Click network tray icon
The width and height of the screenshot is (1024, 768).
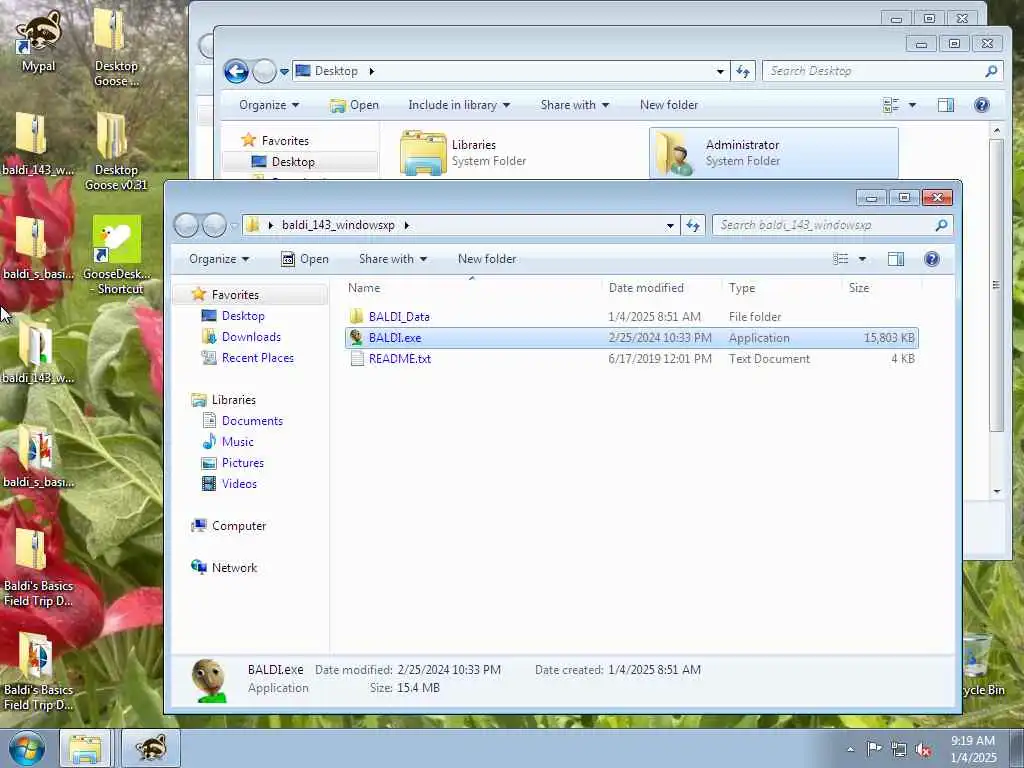point(899,750)
